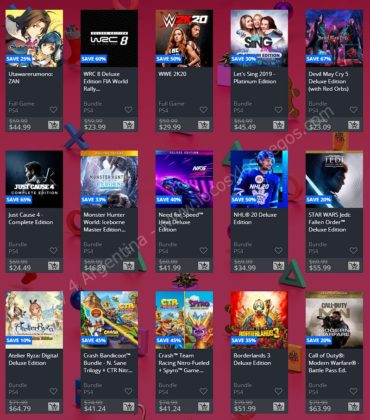Open the Crash Team Racing + Spyro title link
This screenshot has height=420, width=370.
184,363
